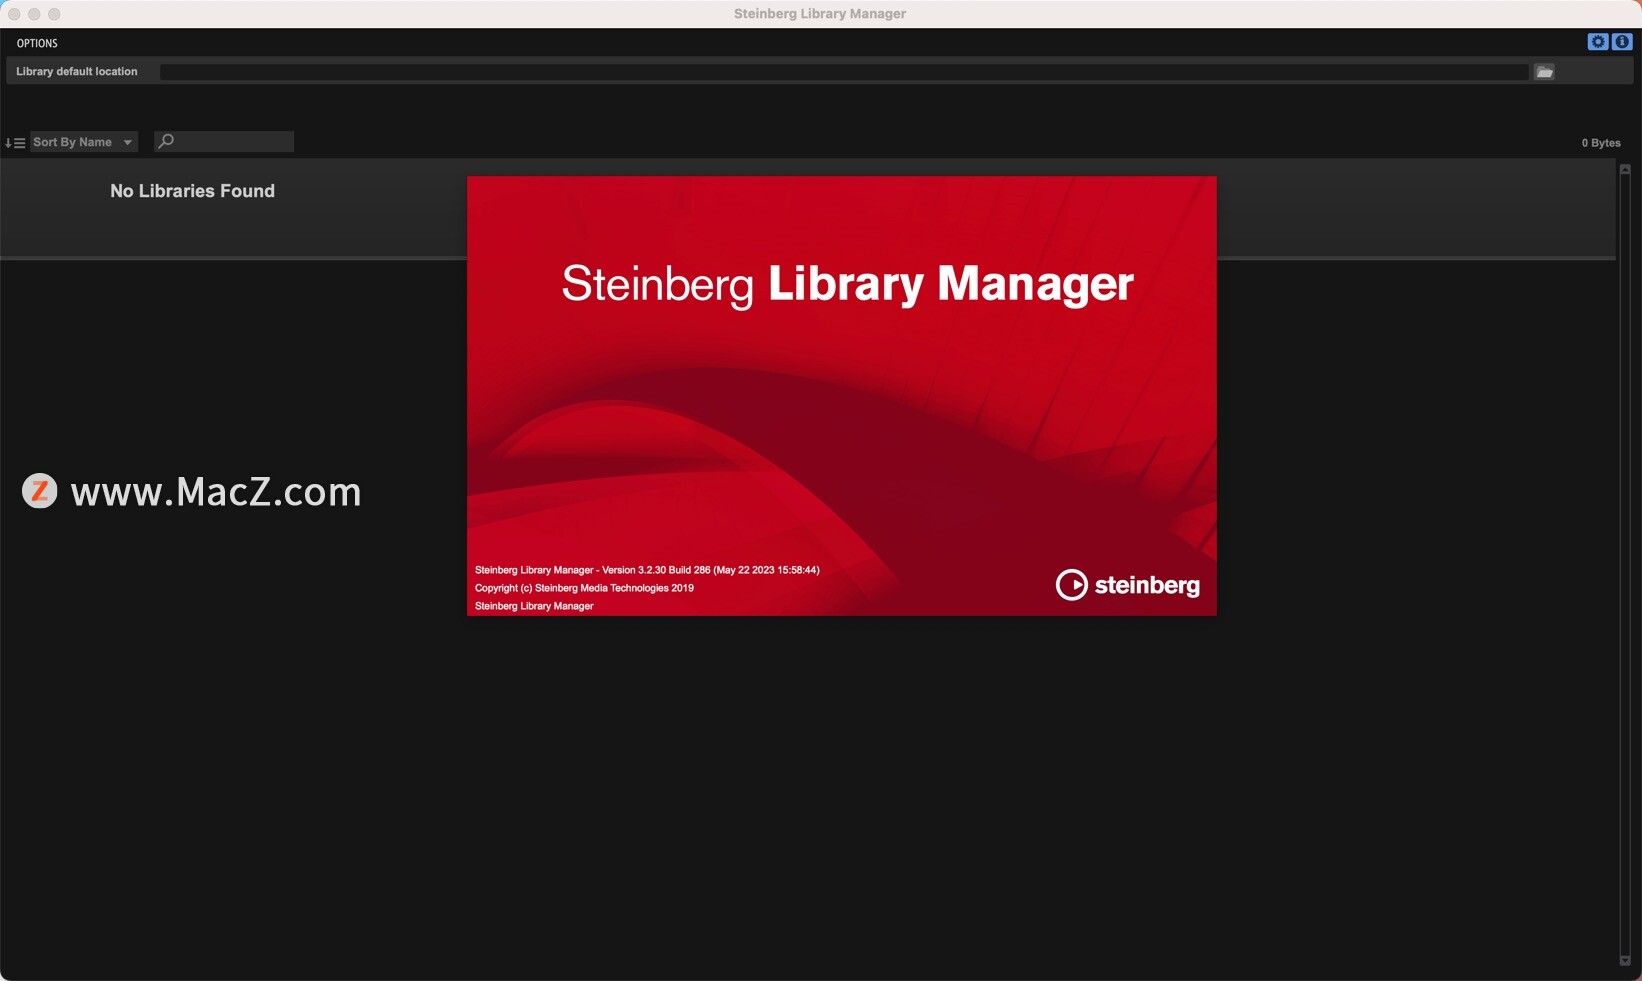Click "Library default location" label
This screenshot has height=981, width=1642.
pyautogui.click(x=77, y=72)
